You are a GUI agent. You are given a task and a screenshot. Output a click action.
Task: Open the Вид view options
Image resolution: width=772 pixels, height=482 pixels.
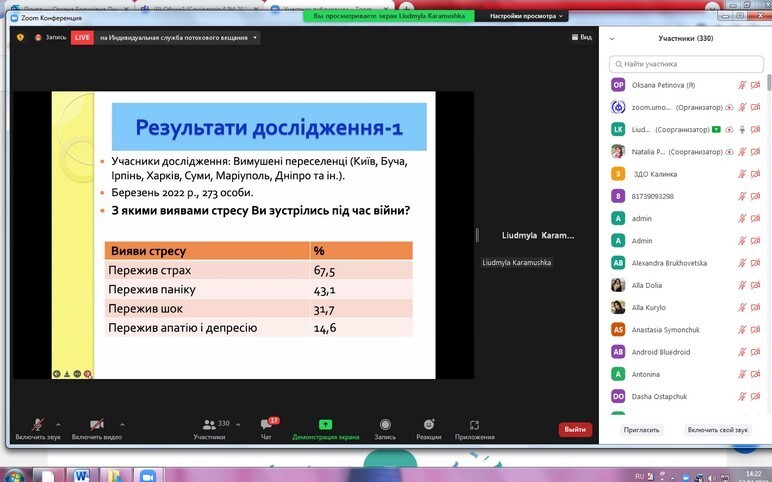[581, 37]
